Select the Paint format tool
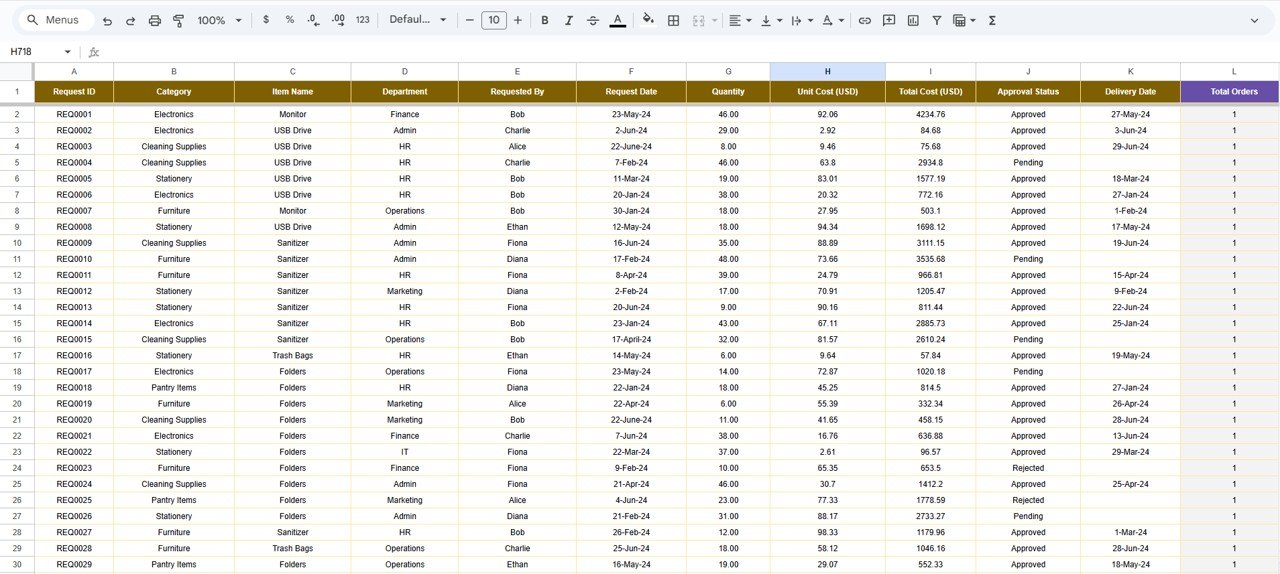This screenshot has height=574, width=1280. pyautogui.click(x=178, y=20)
